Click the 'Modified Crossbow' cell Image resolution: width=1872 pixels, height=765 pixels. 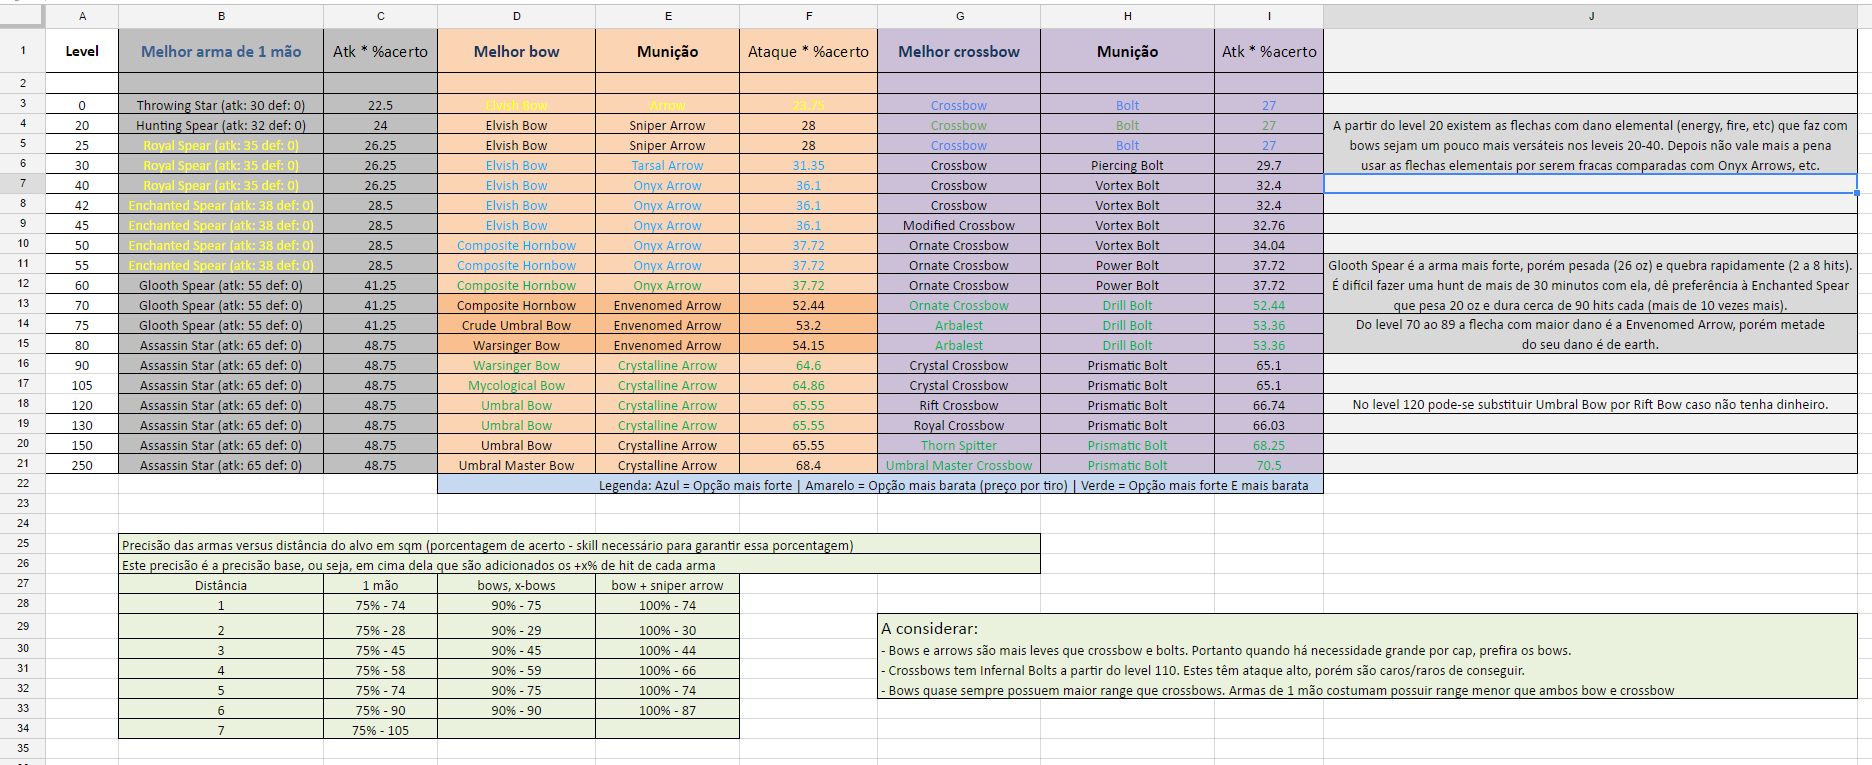[x=958, y=226]
